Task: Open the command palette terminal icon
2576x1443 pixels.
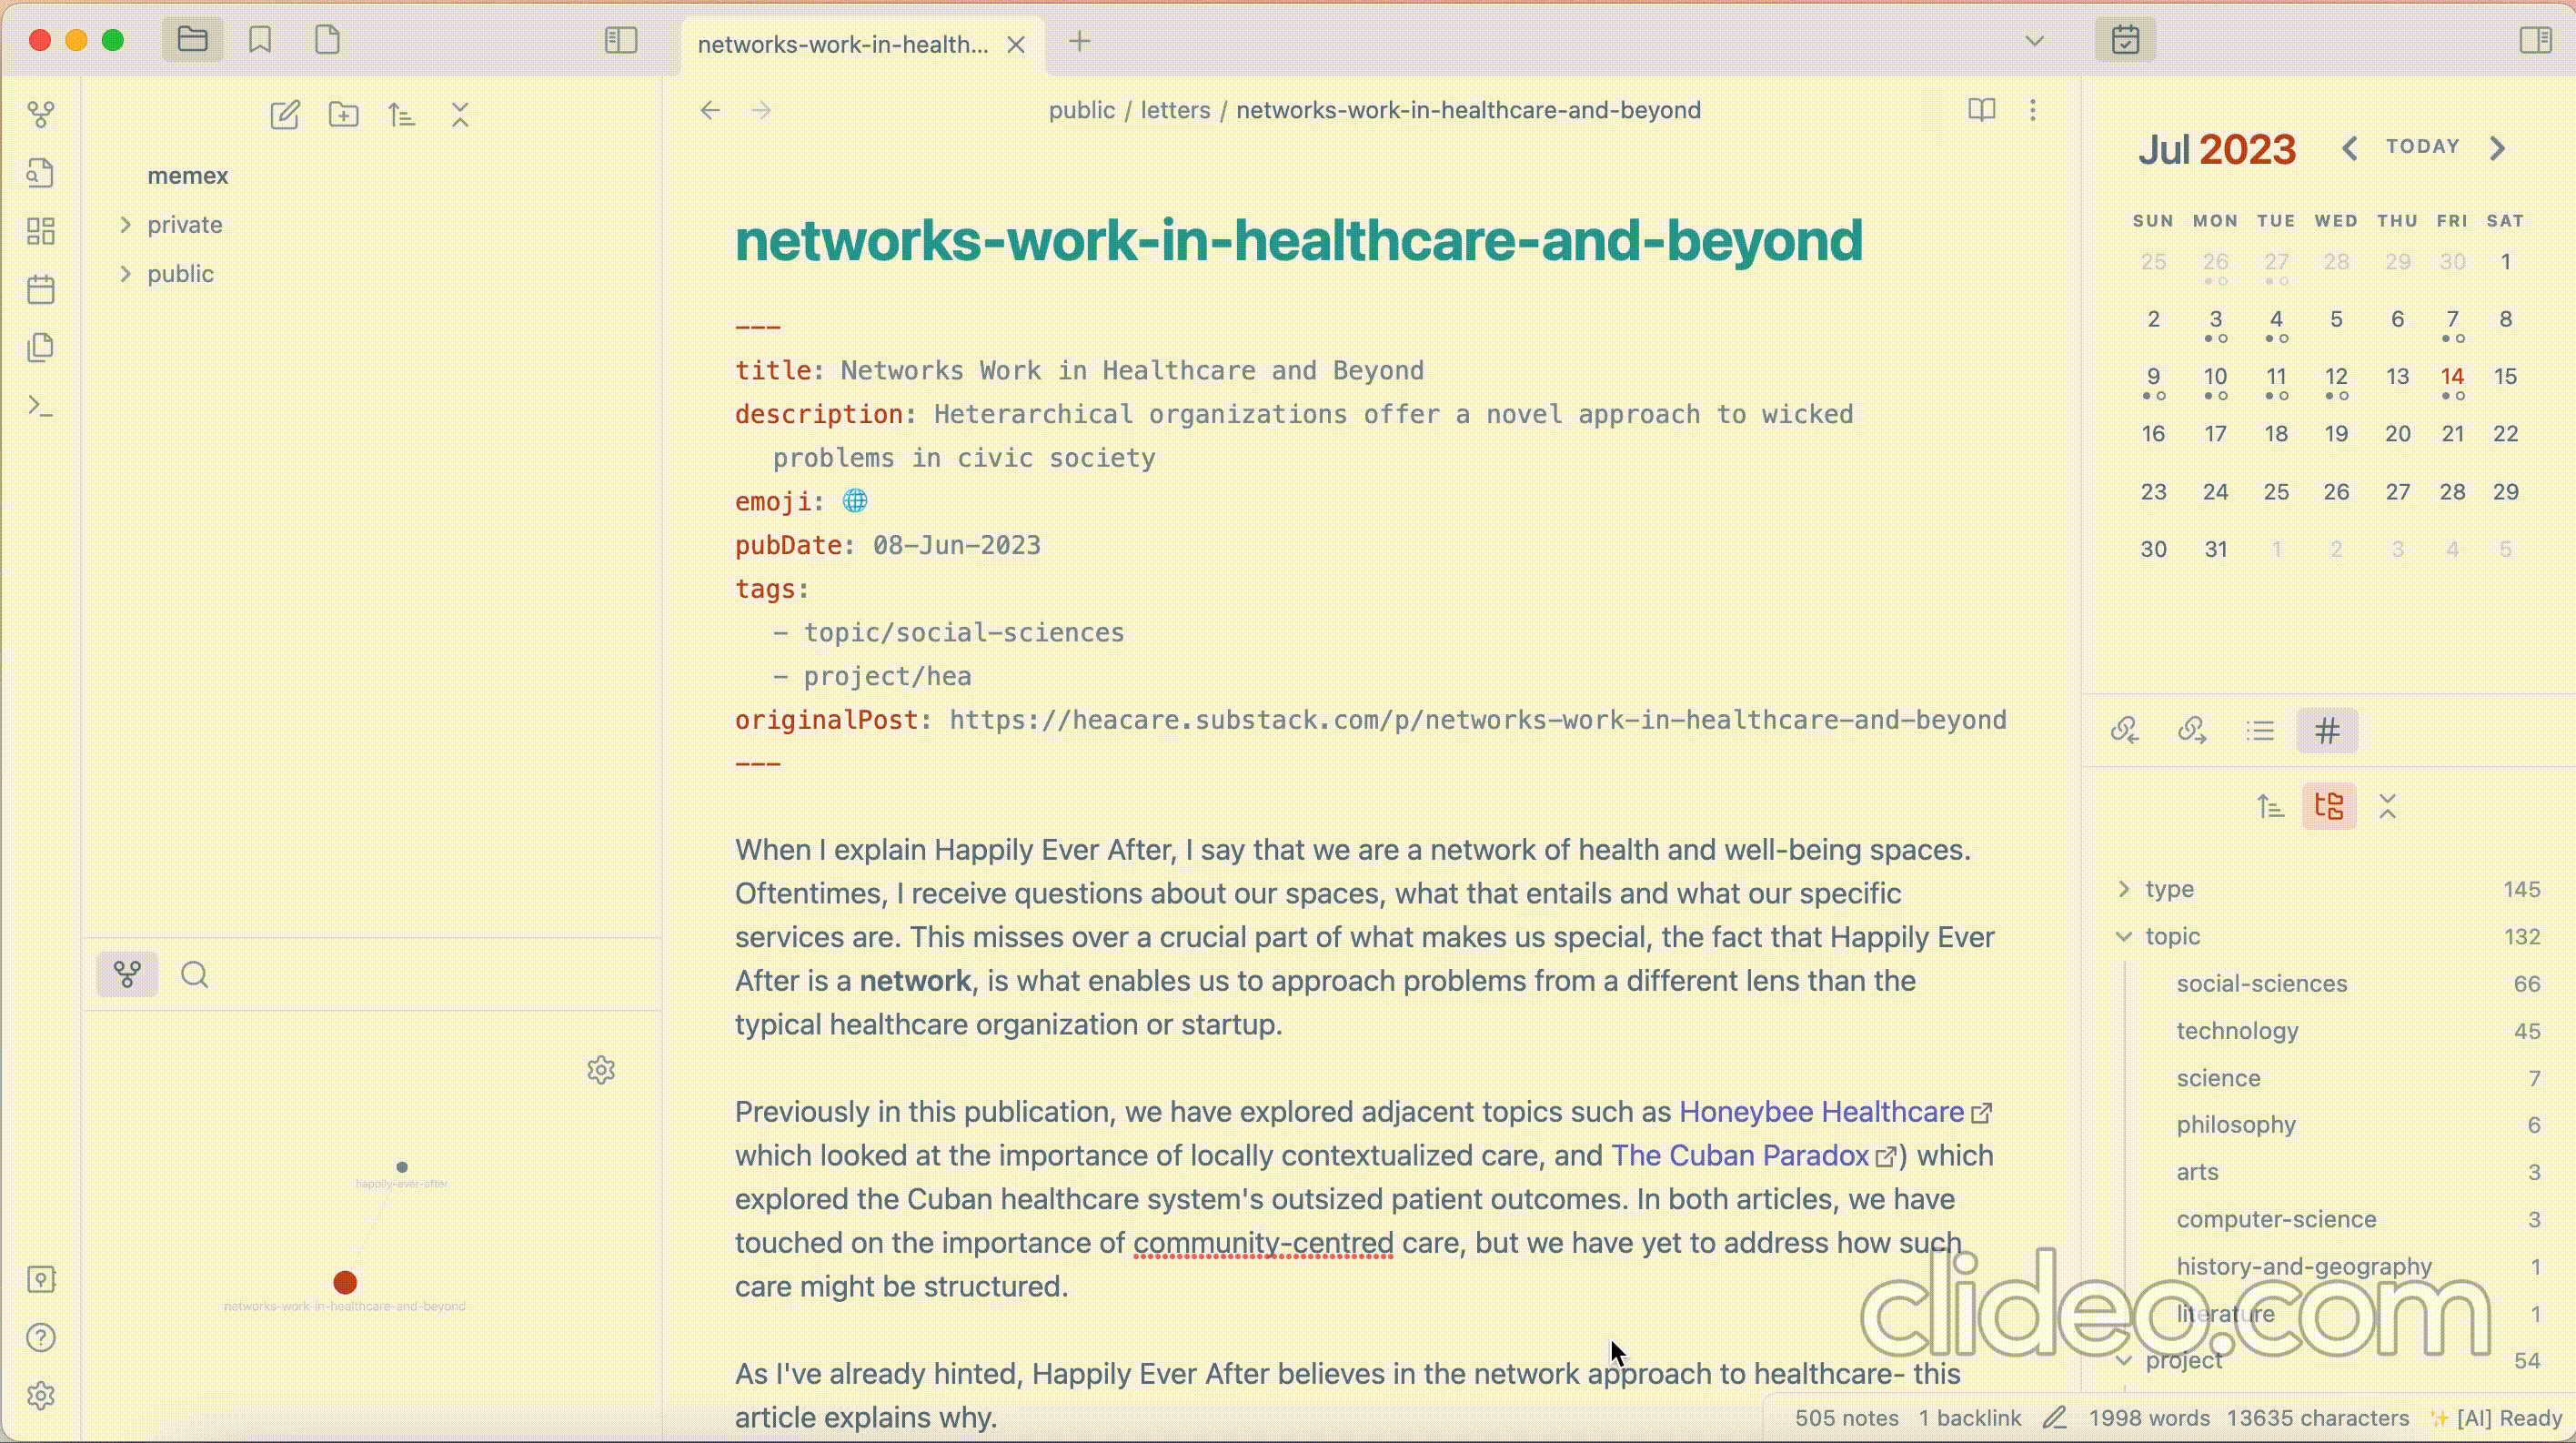Action: [41, 406]
